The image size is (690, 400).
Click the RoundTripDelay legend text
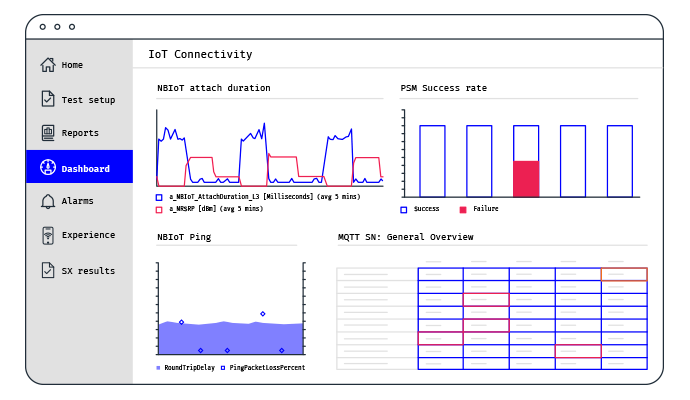coord(190,367)
